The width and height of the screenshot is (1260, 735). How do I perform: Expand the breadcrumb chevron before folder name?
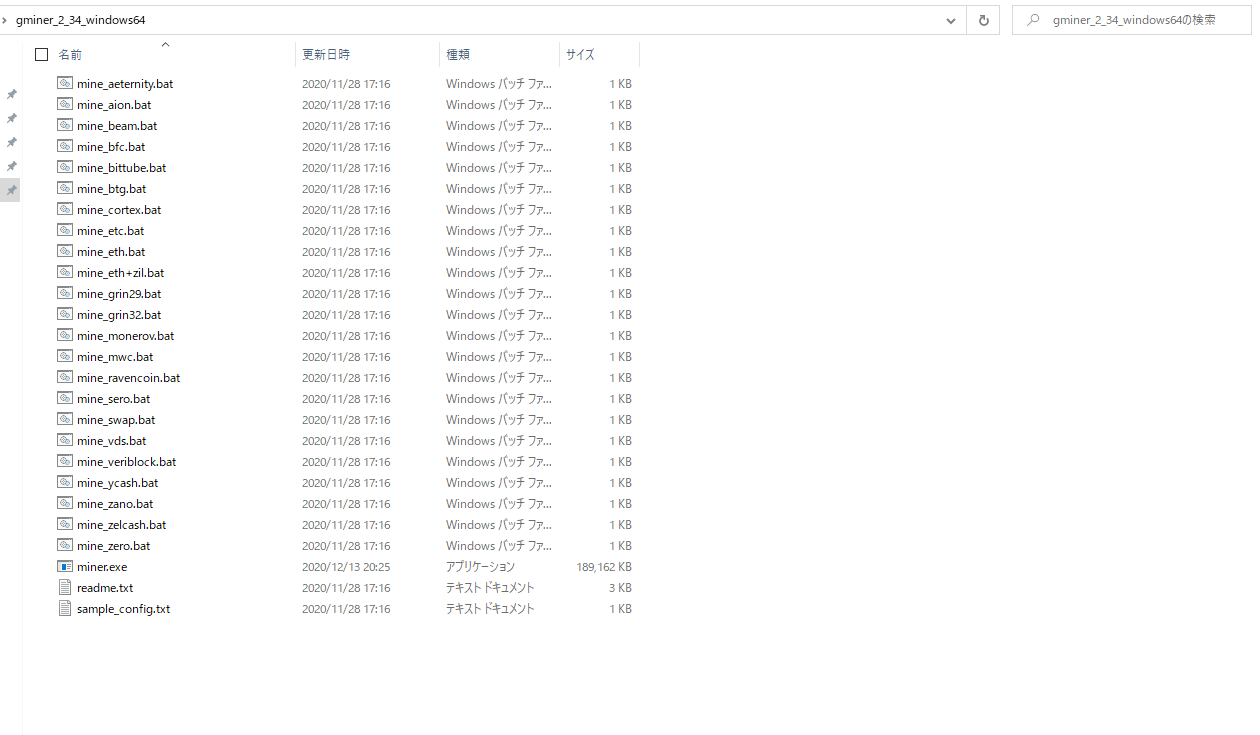[x=5, y=20]
